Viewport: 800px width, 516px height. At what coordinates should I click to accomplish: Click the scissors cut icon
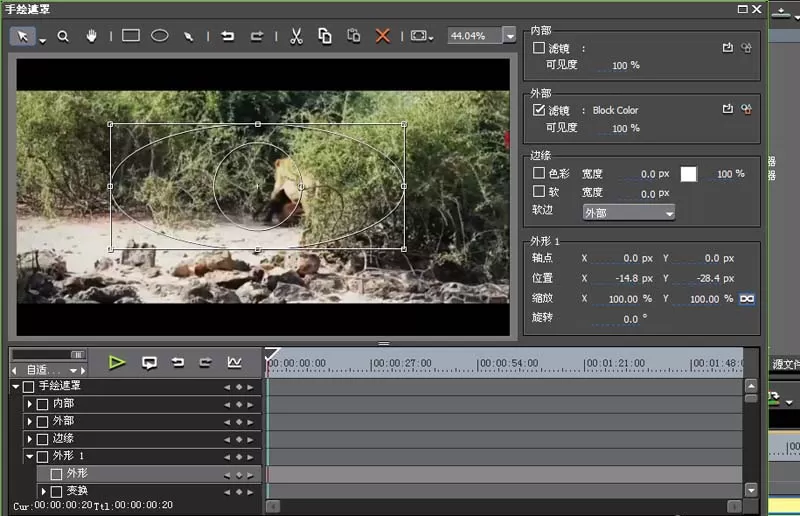point(296,36)
